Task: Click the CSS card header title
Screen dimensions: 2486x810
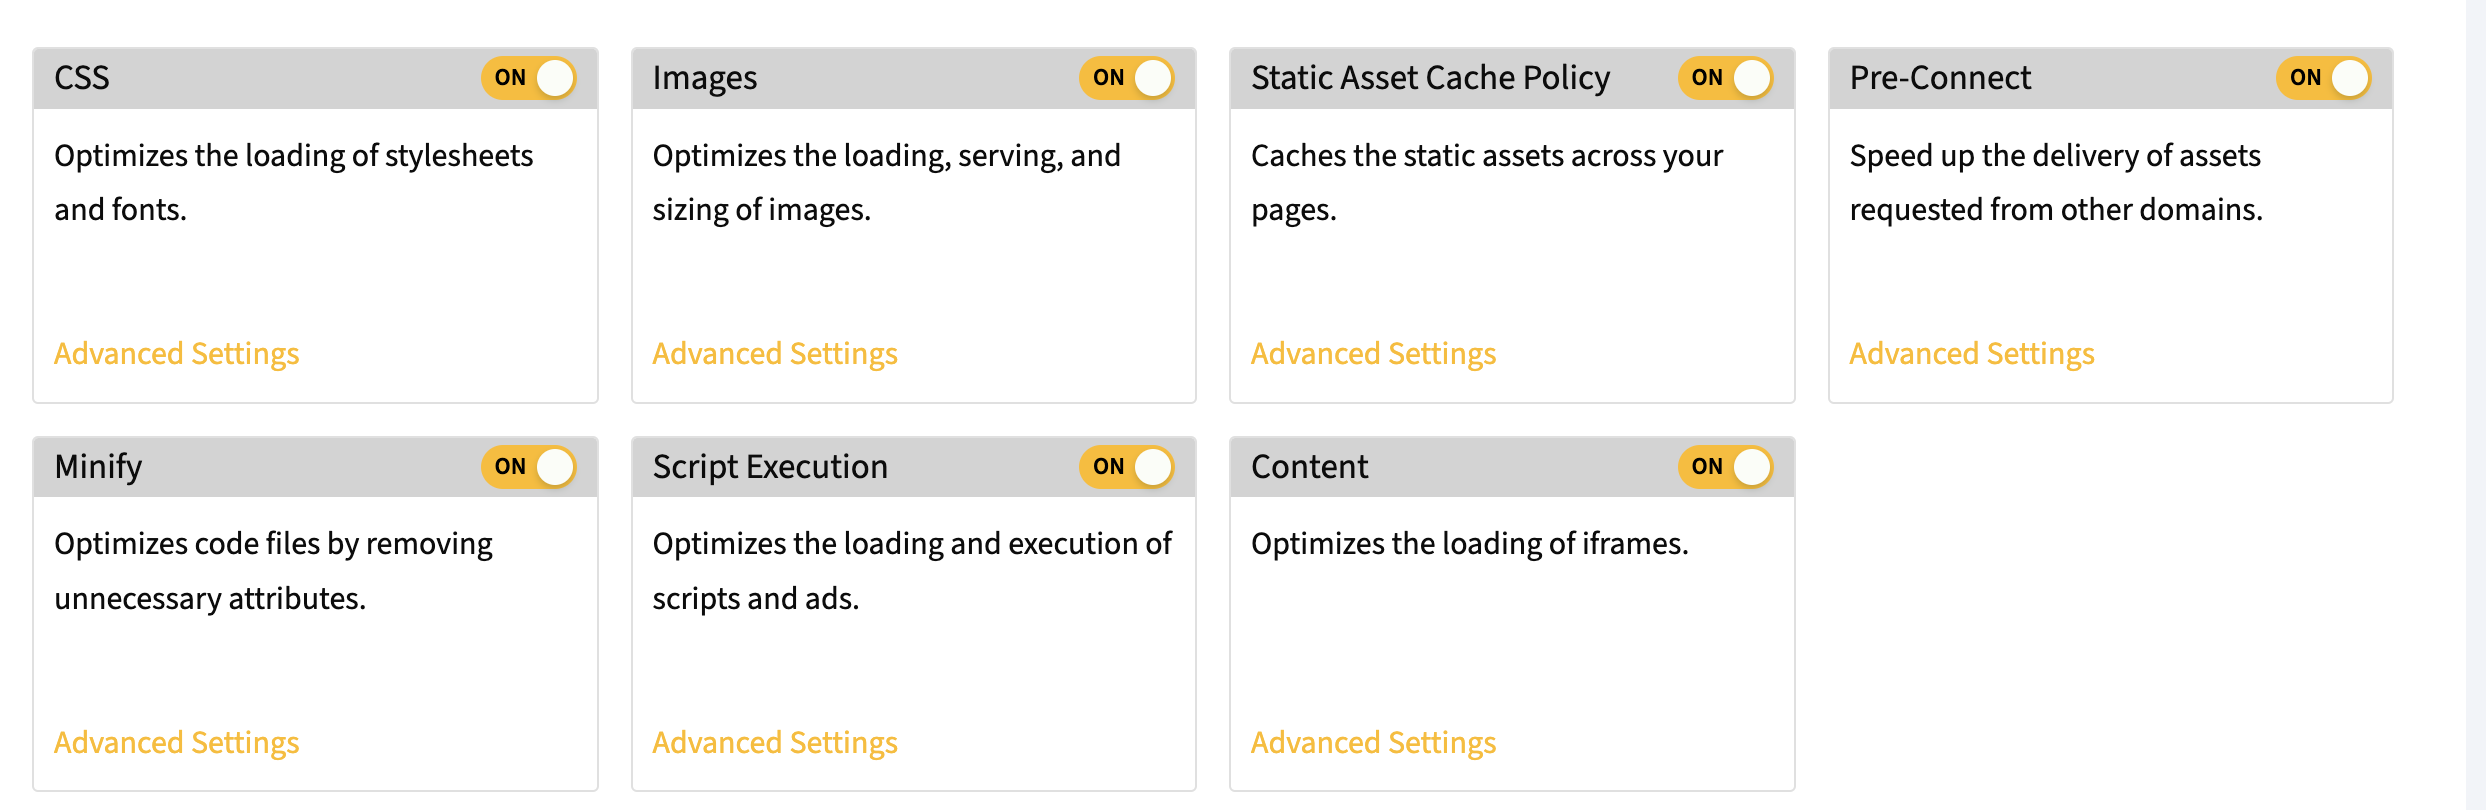Action: tap(82, 78)
